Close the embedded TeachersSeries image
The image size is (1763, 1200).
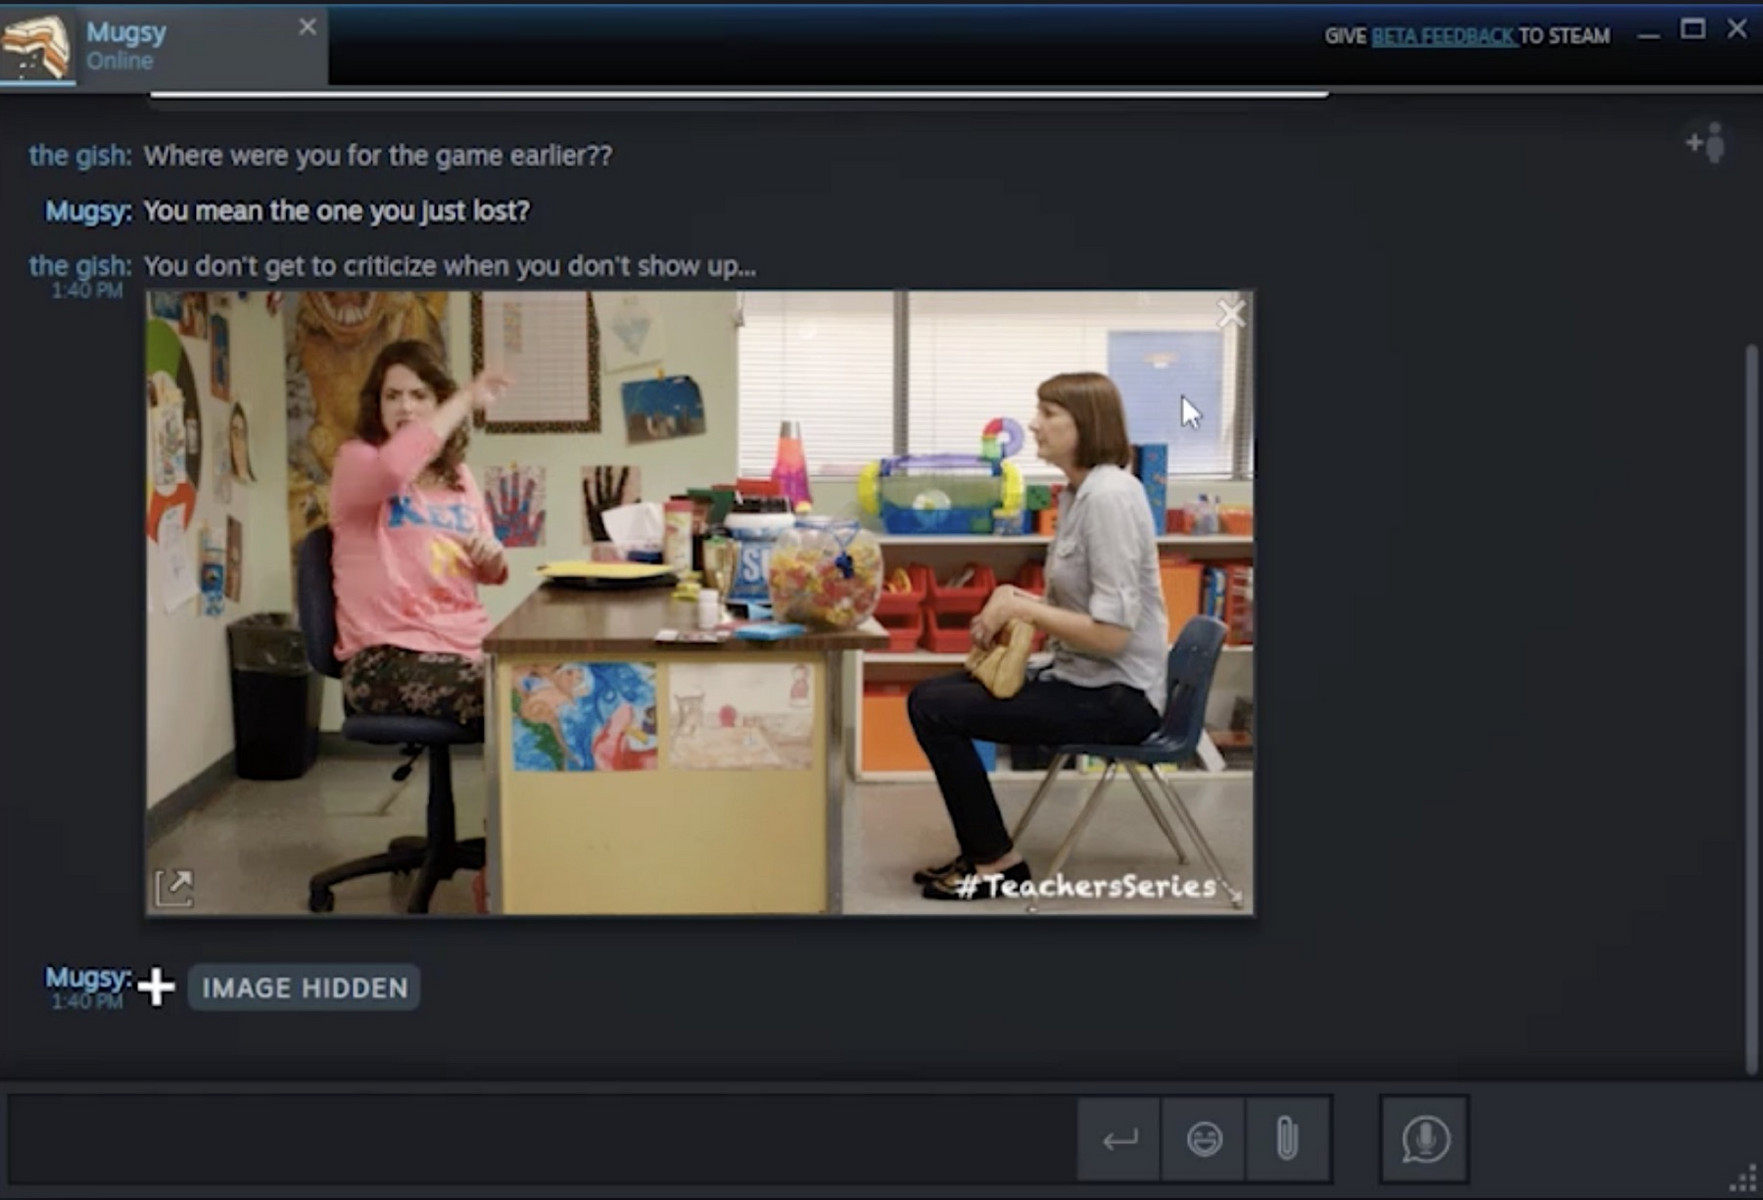1230,314
